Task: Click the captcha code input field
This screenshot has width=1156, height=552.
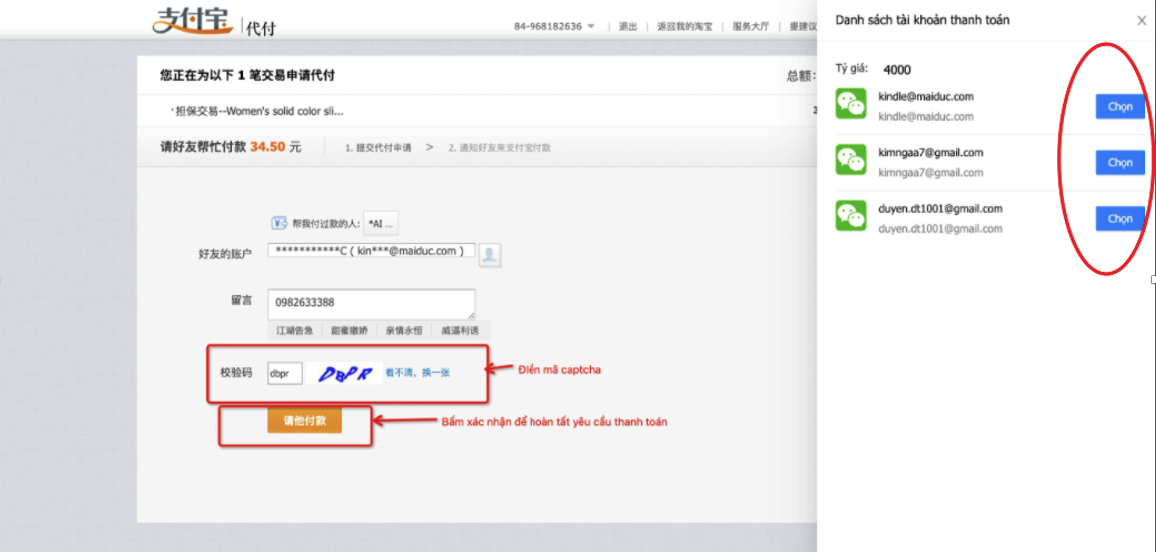Action: click(x=285, y=373)
